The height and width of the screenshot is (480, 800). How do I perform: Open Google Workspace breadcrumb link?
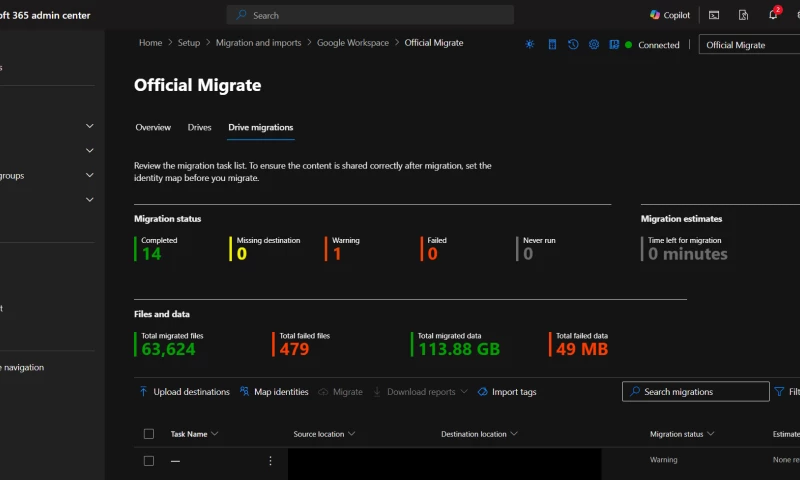353,43
